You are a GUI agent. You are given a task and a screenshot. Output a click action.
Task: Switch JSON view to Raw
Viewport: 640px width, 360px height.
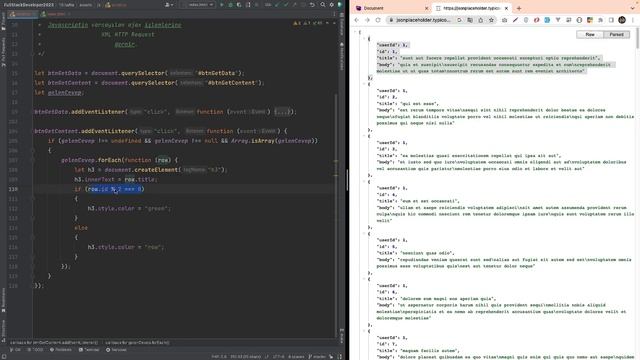coord(590,35)
